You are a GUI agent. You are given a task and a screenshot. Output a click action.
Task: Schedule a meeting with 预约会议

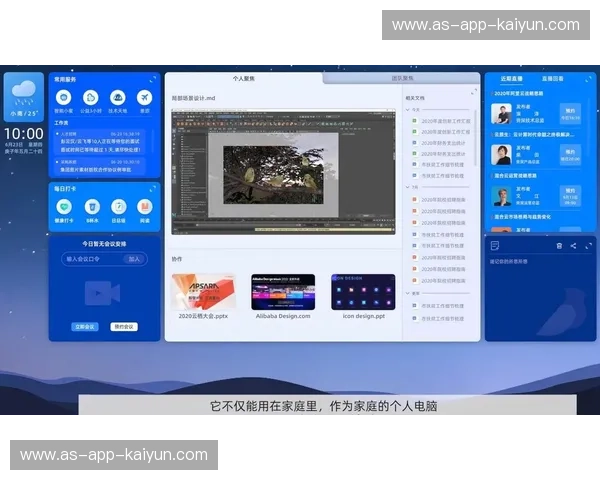point(124,327)
